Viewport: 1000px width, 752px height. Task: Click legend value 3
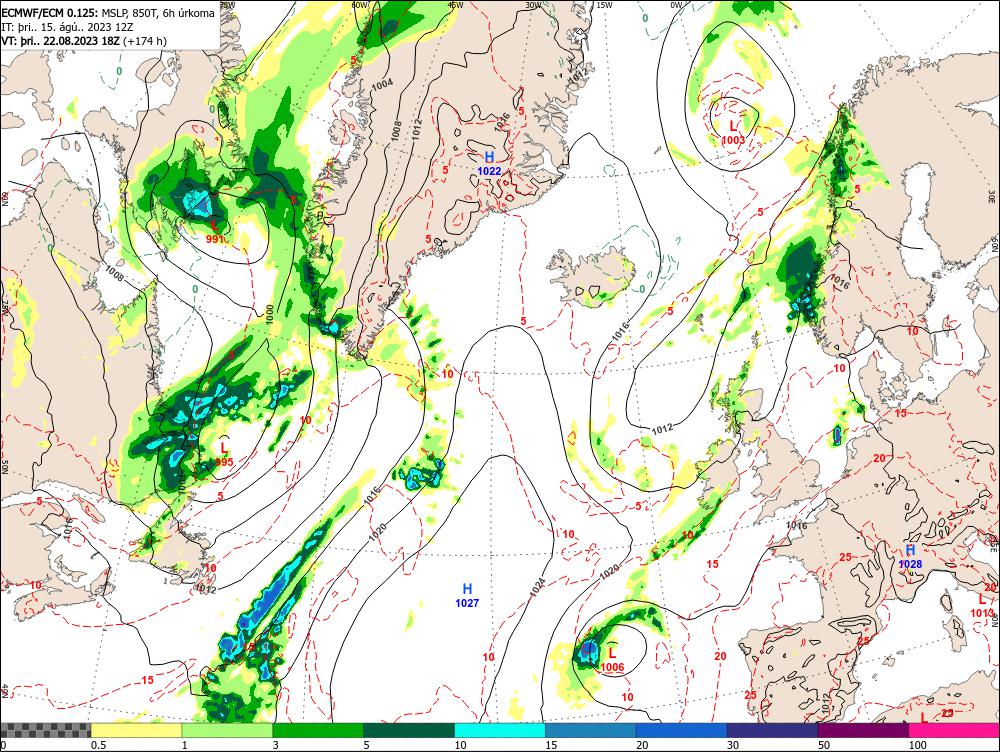point(276,745)
